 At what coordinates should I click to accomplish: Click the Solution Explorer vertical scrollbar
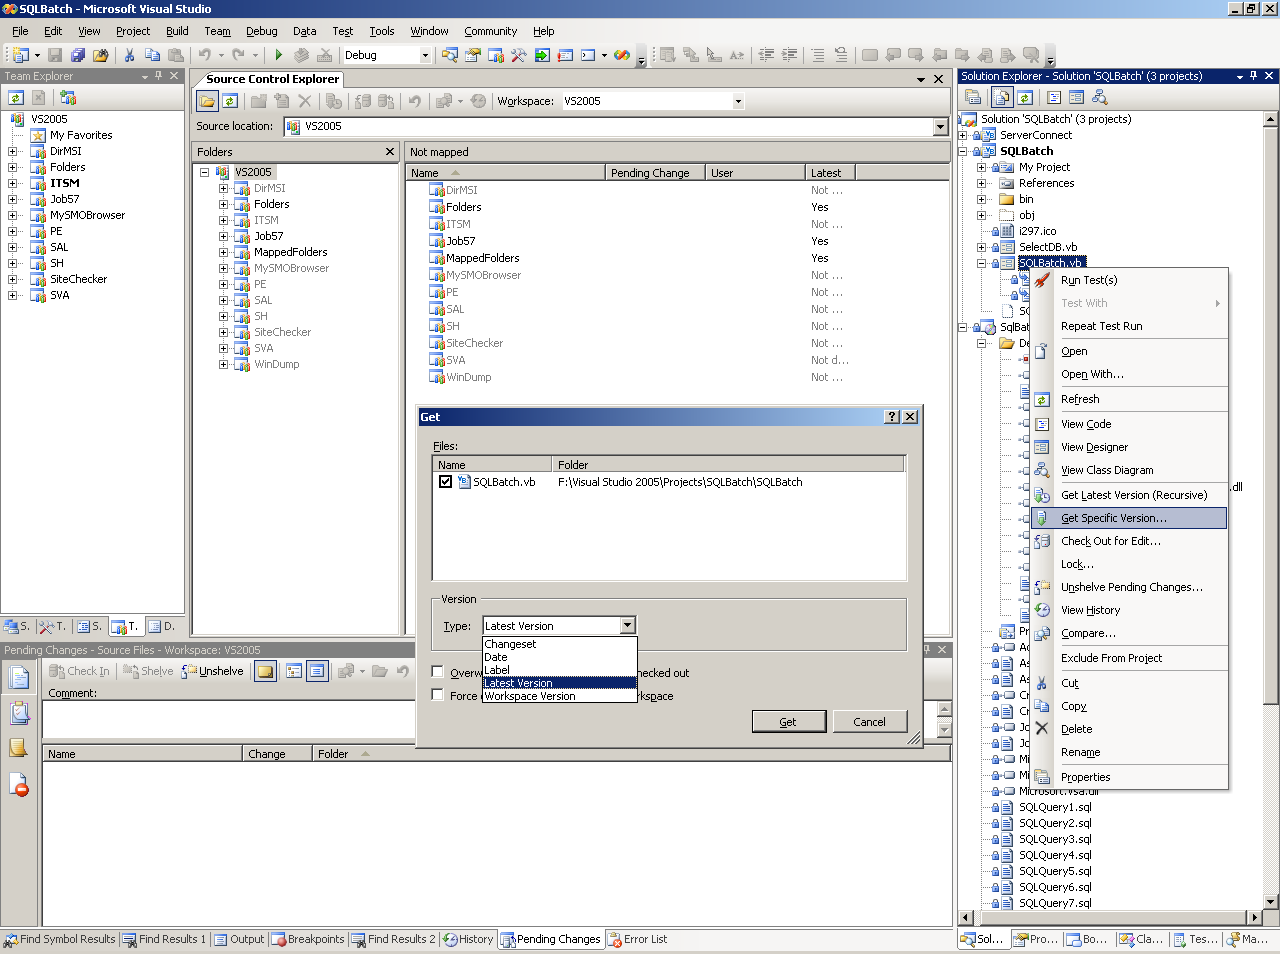[x=1271, y=510]
